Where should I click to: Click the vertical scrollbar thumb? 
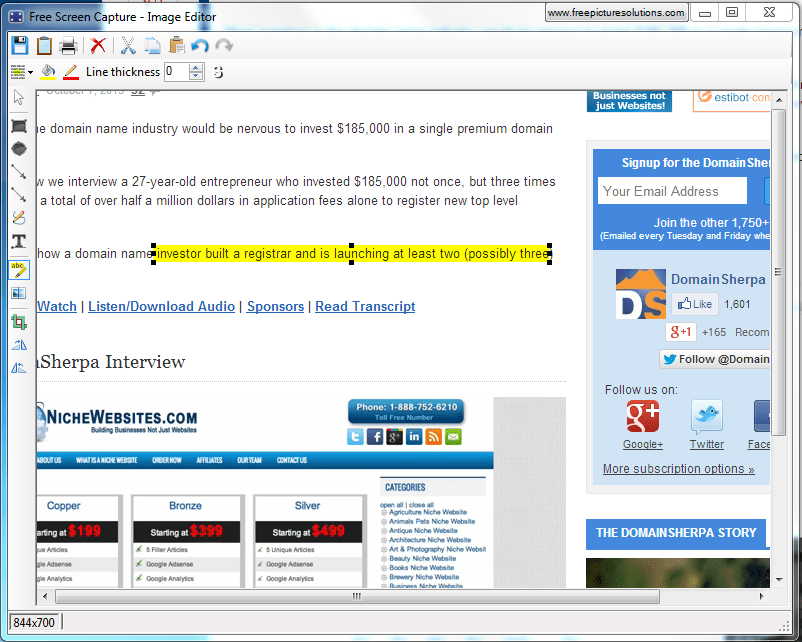(x=778, y=272)
